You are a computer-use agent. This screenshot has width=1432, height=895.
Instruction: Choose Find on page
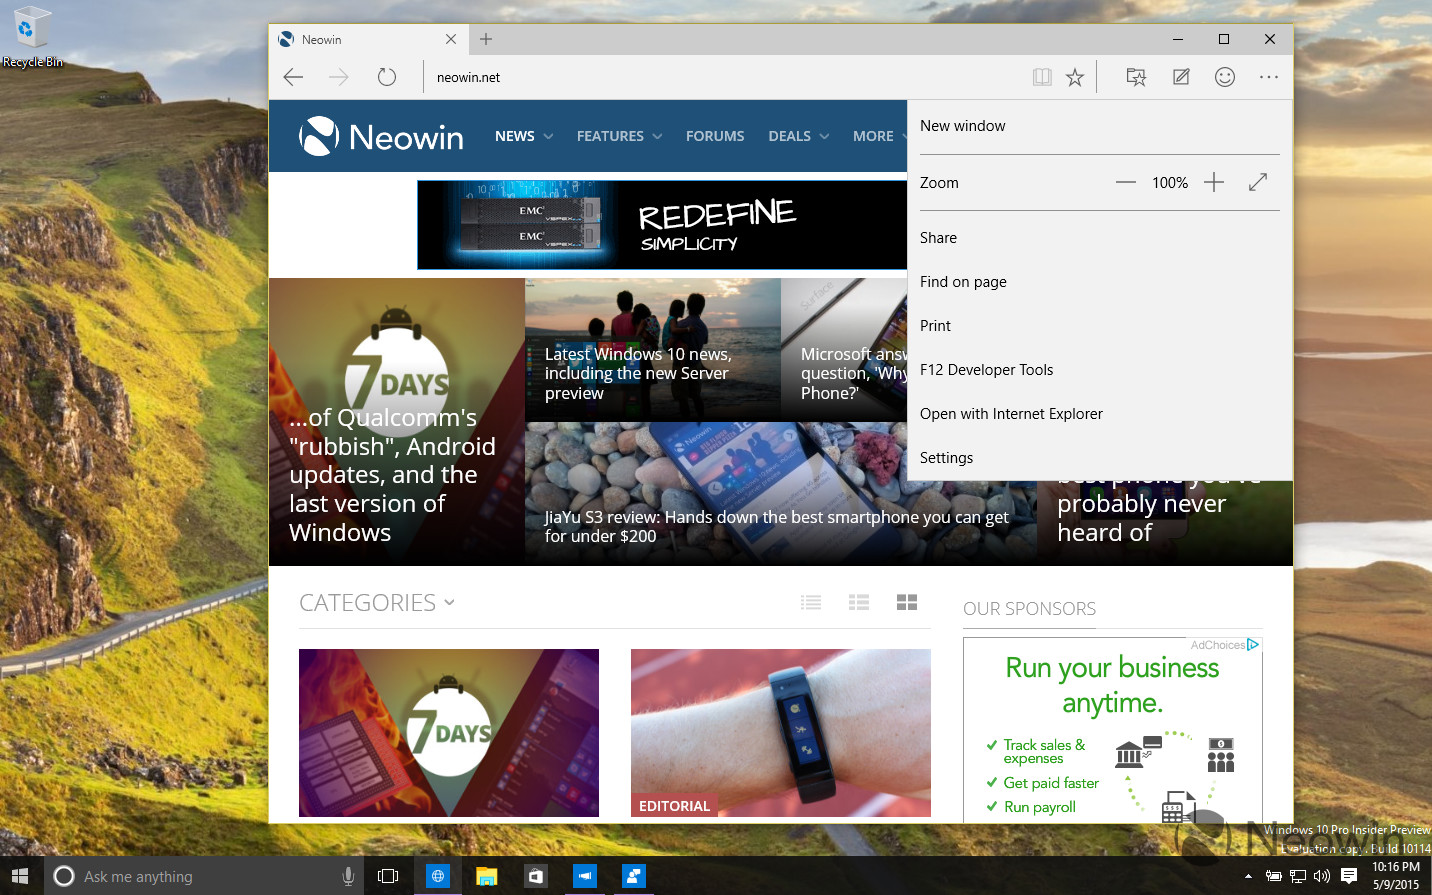1100,282
